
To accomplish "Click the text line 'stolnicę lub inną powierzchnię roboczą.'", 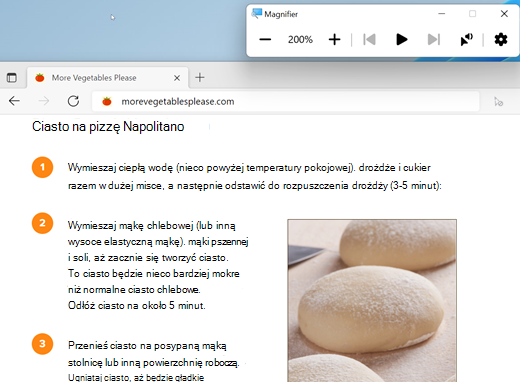I will click(x=154, y=362).
